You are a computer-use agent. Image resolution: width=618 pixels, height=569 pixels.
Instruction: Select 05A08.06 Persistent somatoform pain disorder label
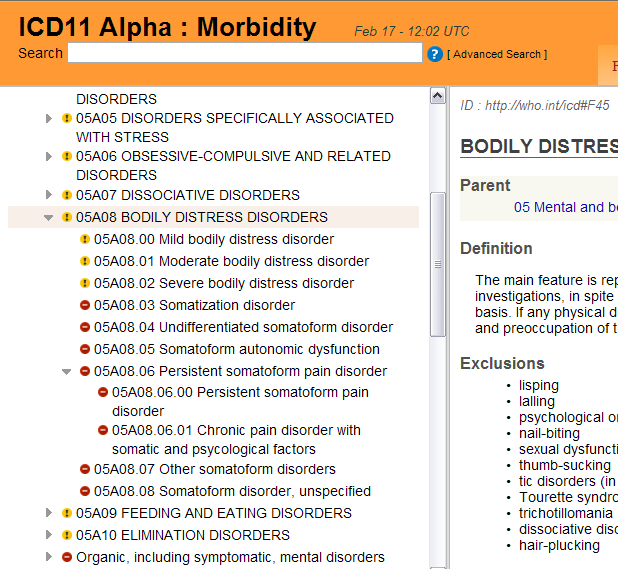pos(240,371)
